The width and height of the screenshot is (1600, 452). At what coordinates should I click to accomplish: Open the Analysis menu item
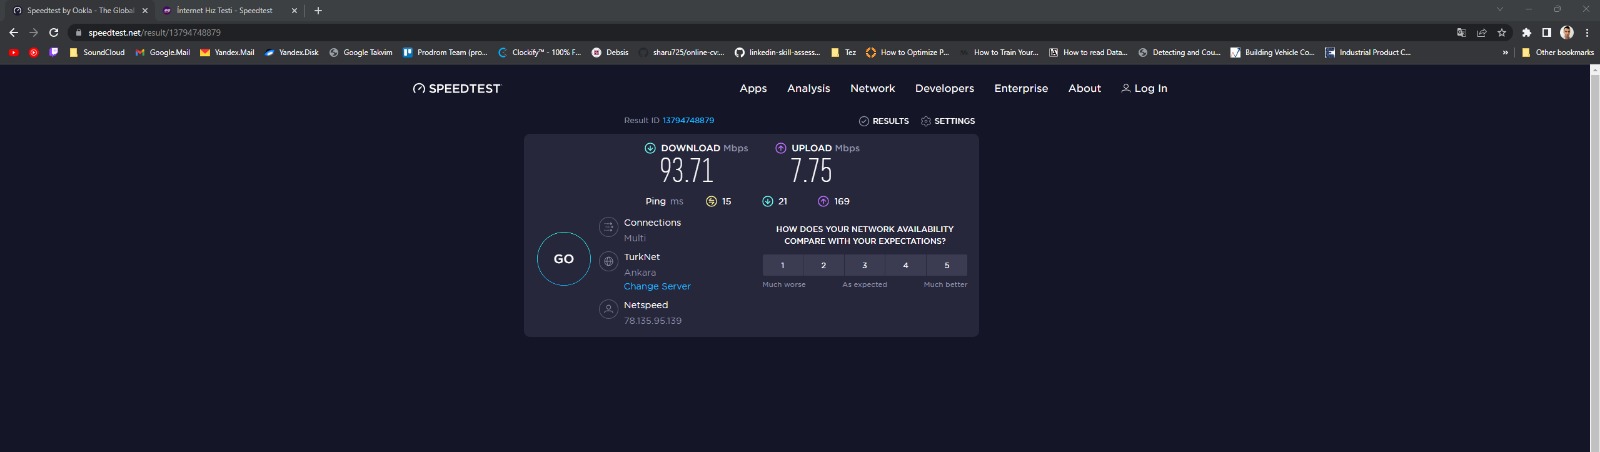(808, 89)
